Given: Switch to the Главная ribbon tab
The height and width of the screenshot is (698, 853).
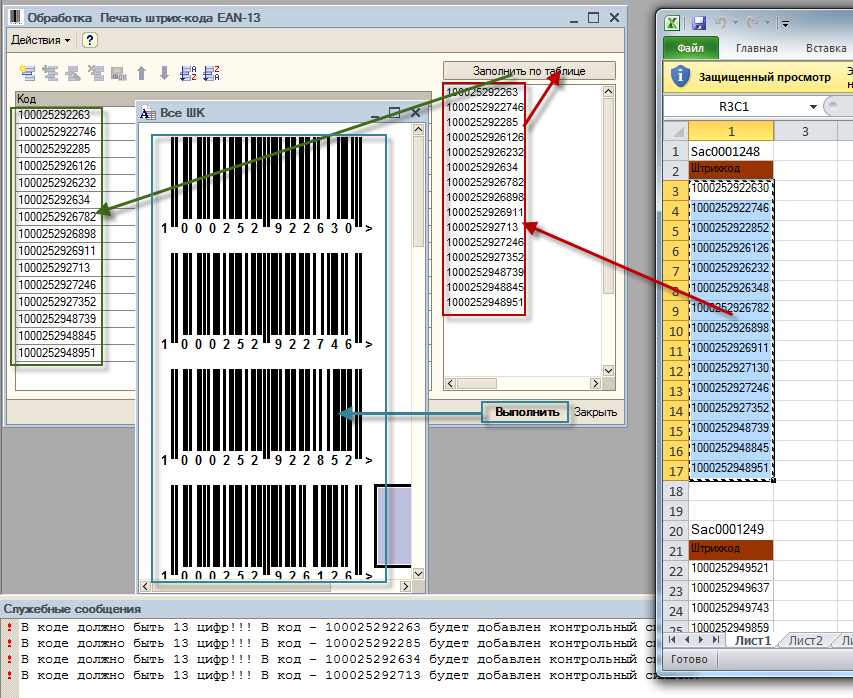Looking at the screenshot, I should click(757, 48).
